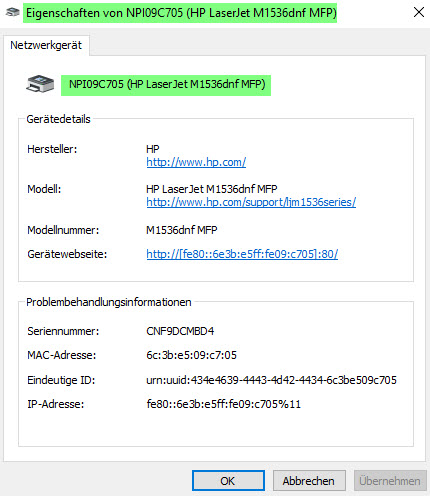Image resolution: width=430 pixels, height=496 pixels.
Task: Click the Eindeutige ID: label
Action: pyautogui.click(x=61, y=380)
